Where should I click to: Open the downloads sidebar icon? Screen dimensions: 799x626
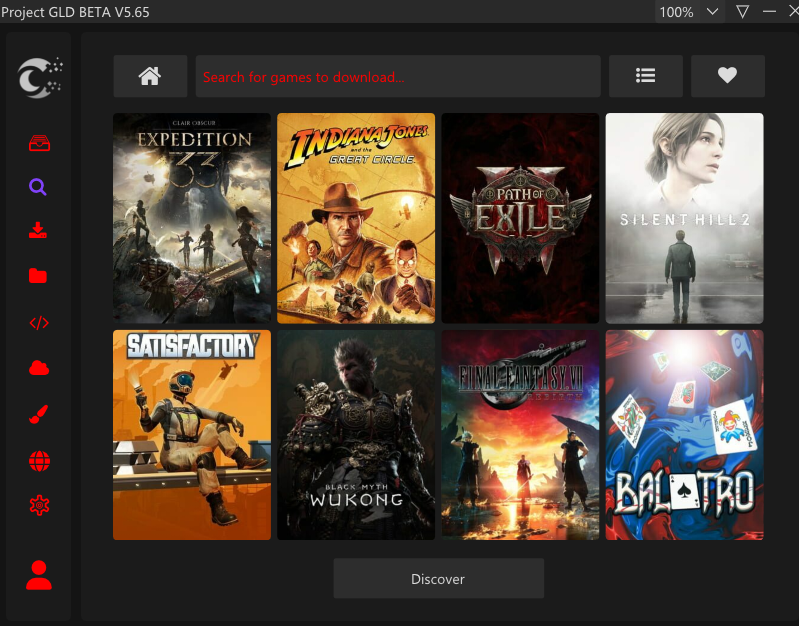tap(38, 230)
